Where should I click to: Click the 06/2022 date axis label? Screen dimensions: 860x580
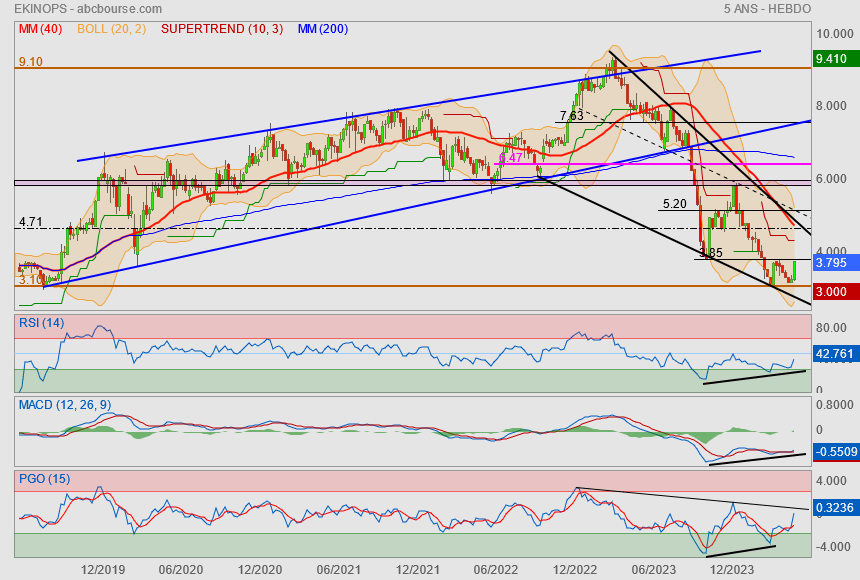point(496,570)
